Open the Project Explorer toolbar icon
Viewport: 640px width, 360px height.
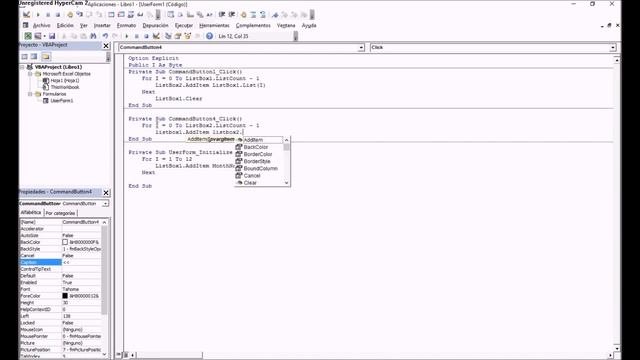pyautogui.click(x=168, y=36)
